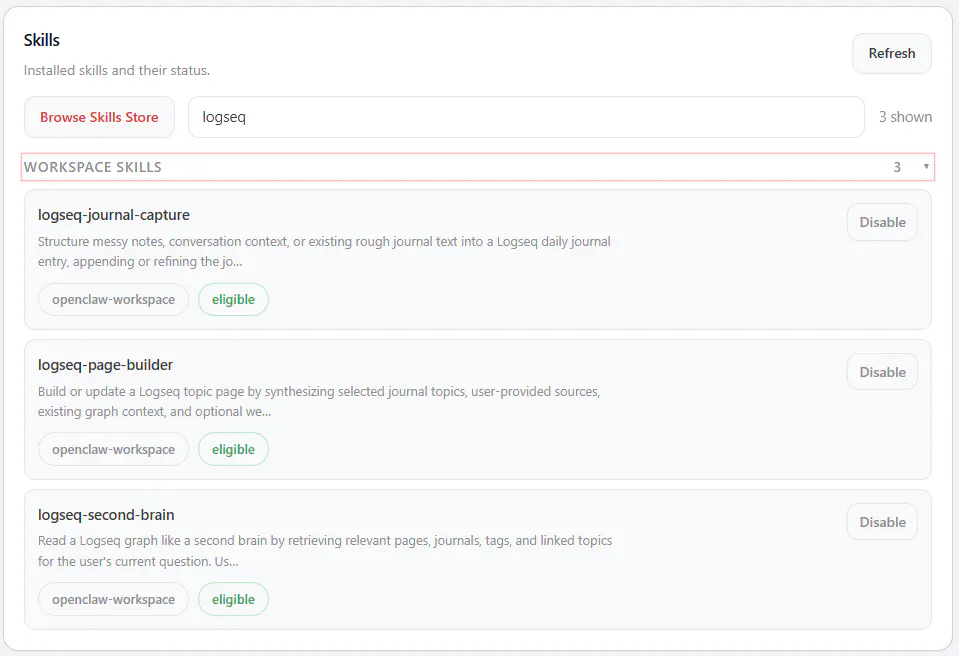Click eligible badge on logseq-page-builder
959x656 pixels.
pos(233,449)
